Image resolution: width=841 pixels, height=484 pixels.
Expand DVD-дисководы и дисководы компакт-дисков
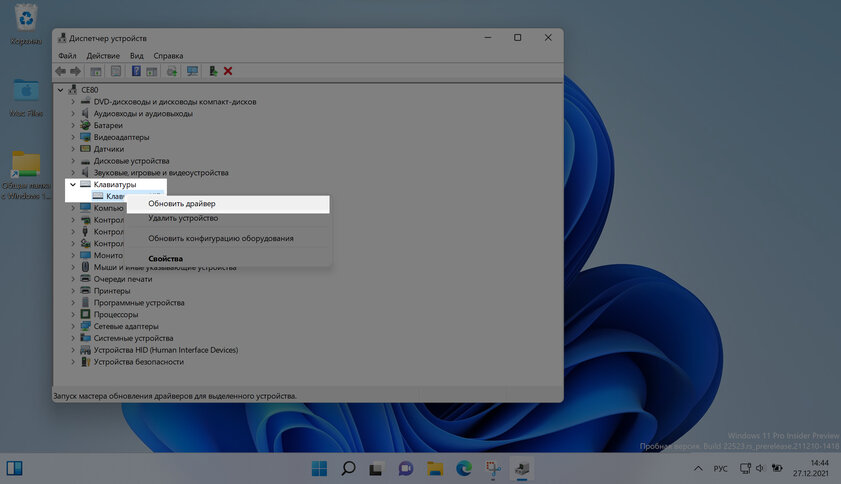click(73, 101)
